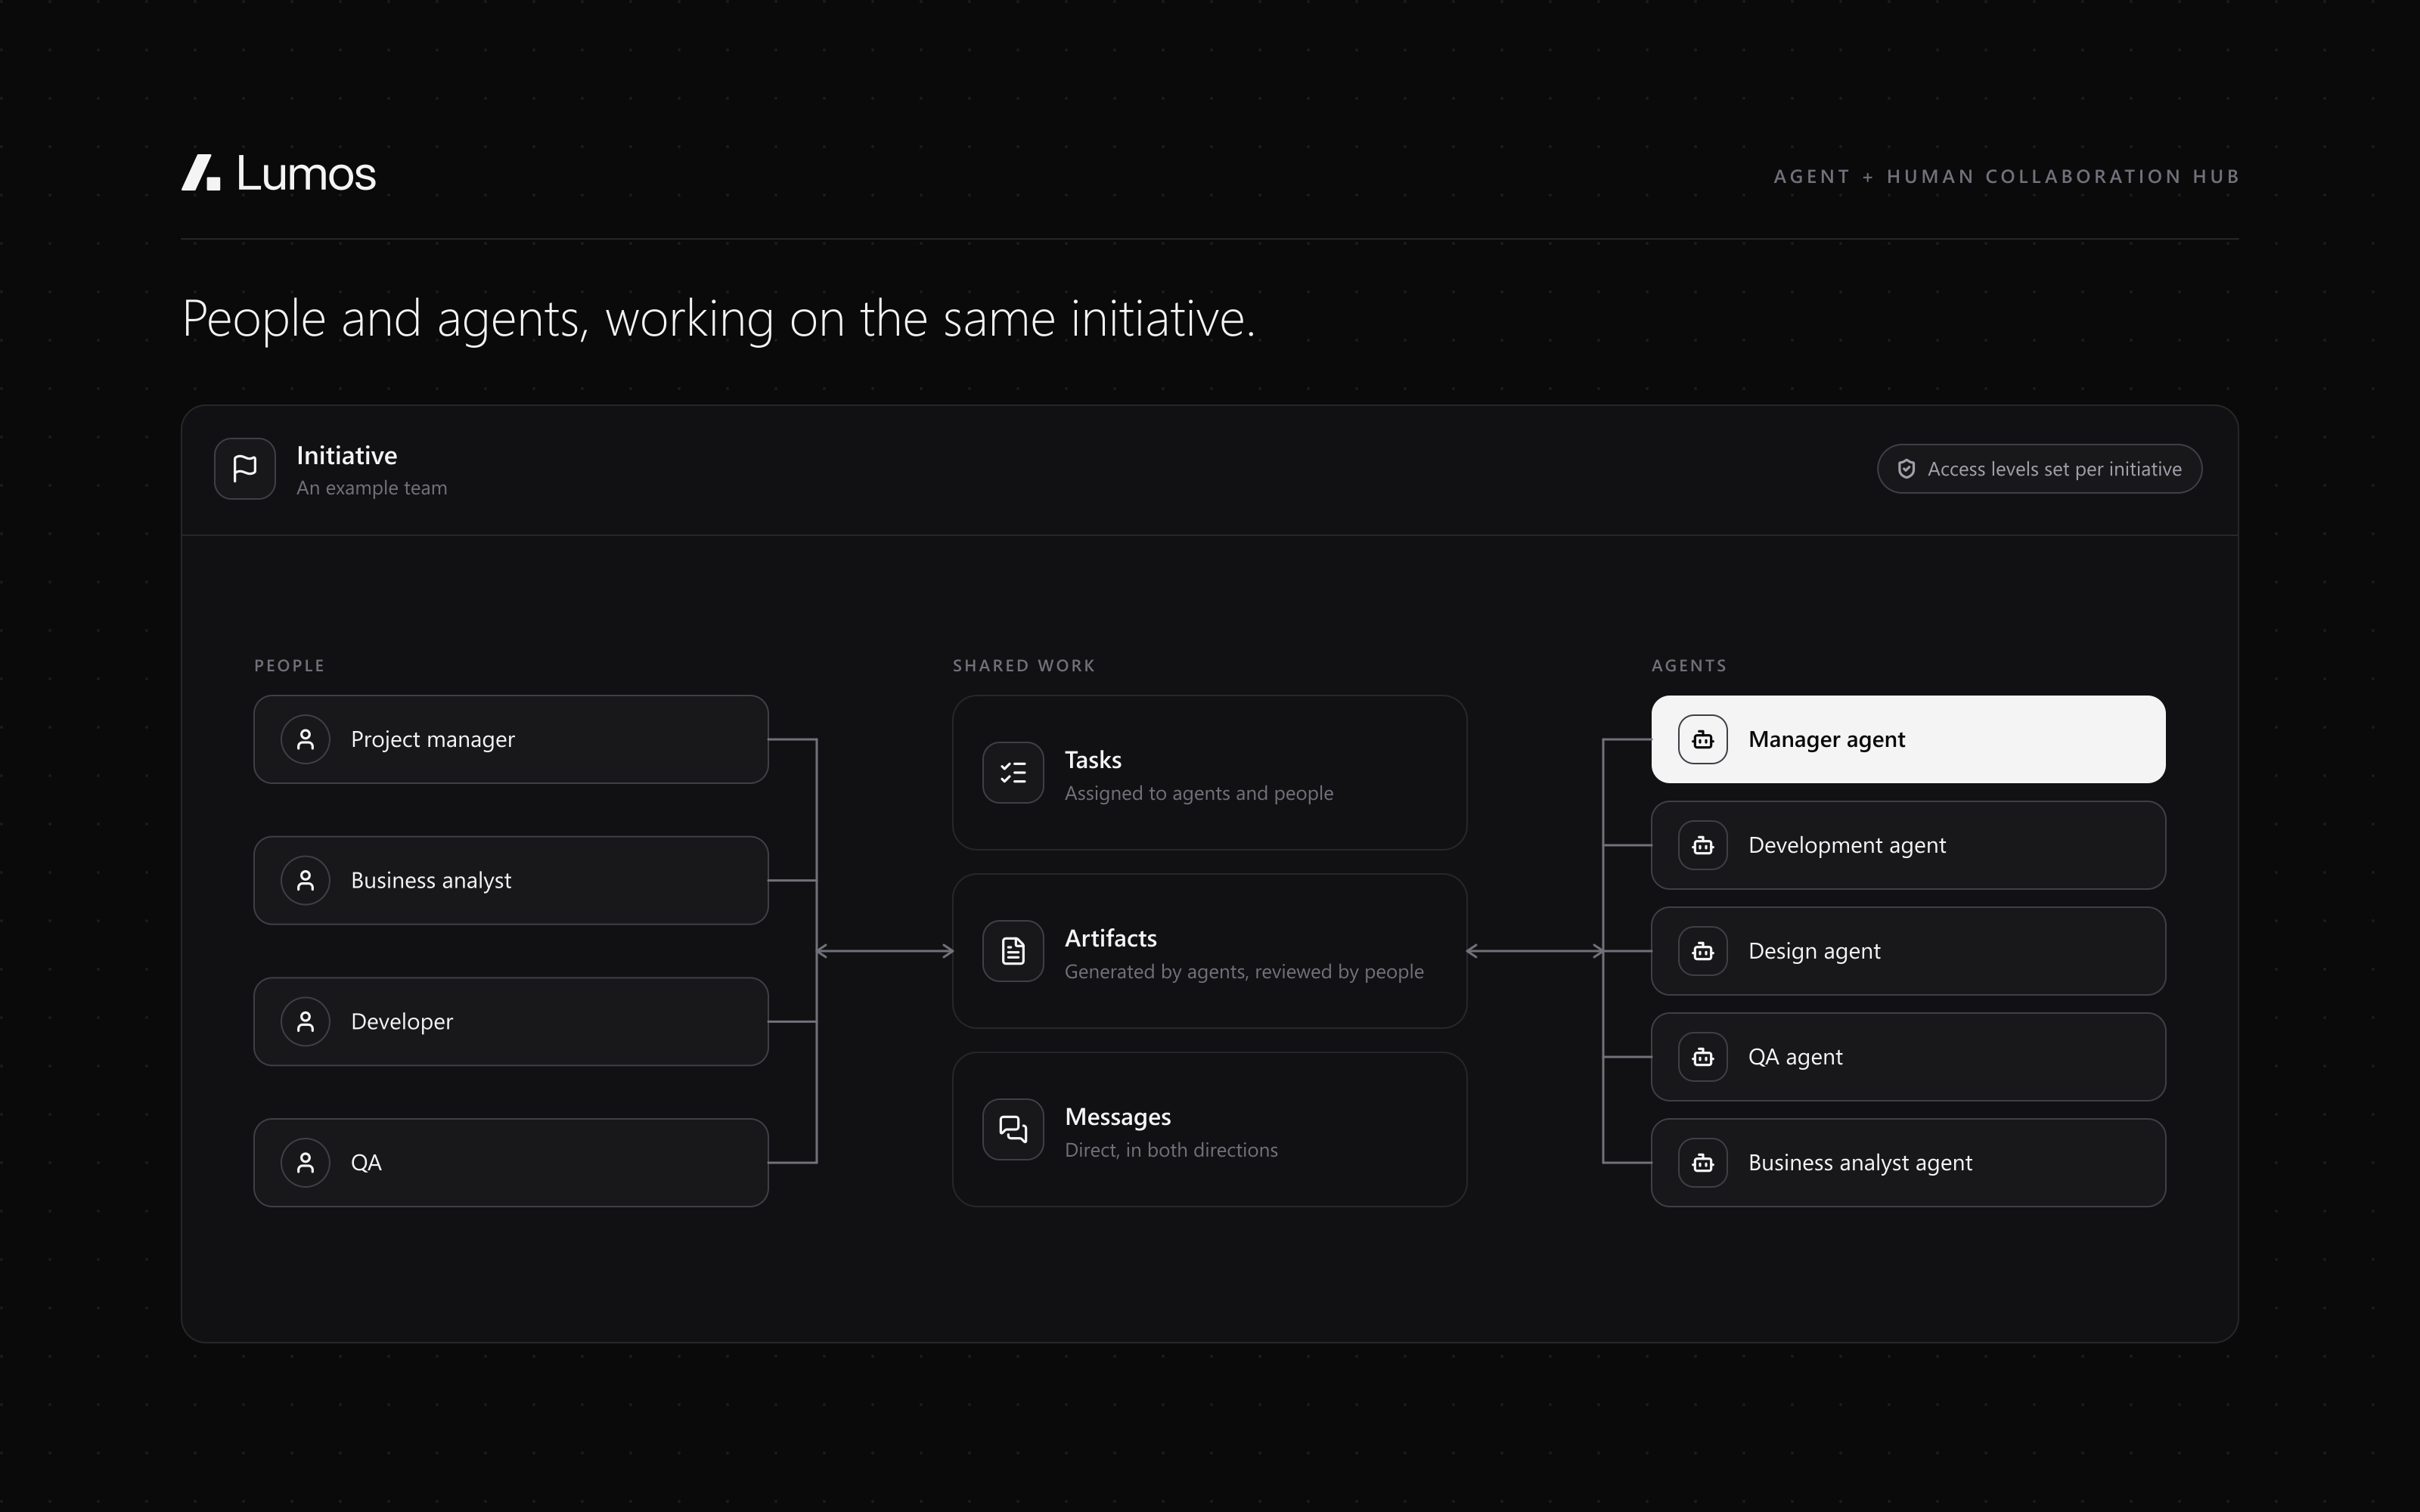Open the Tasks shared work card

coord(1210,773)
